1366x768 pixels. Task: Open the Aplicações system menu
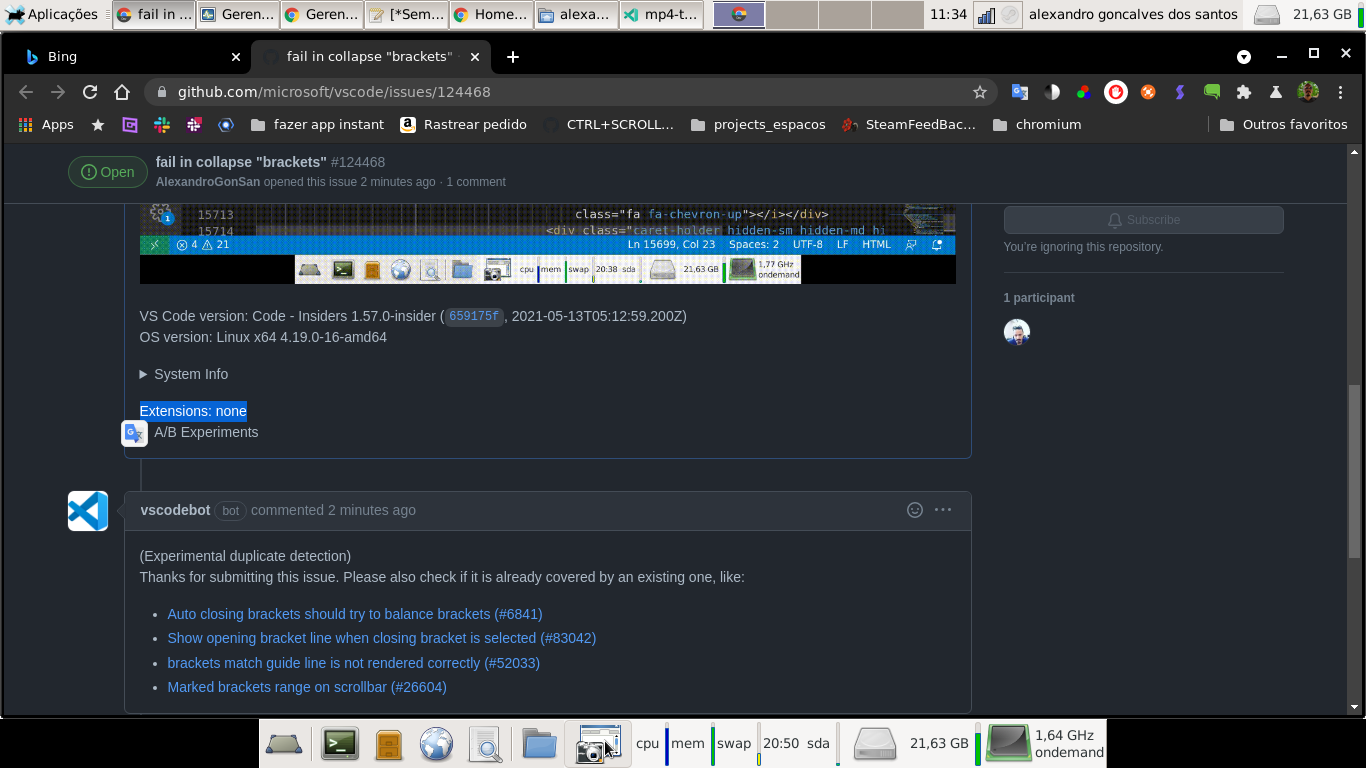pos(52,14)
